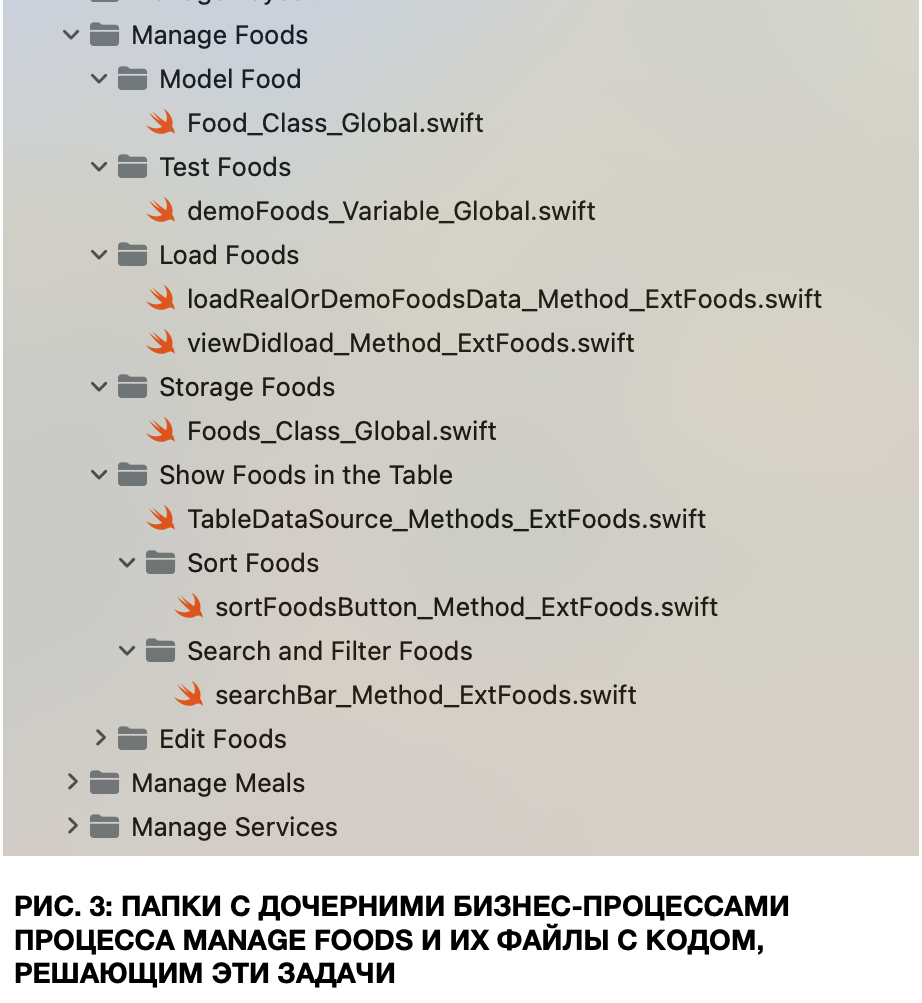
Task: Click Swift icon next to Foods_Class_Global.swift
Action: pos(161,431)
